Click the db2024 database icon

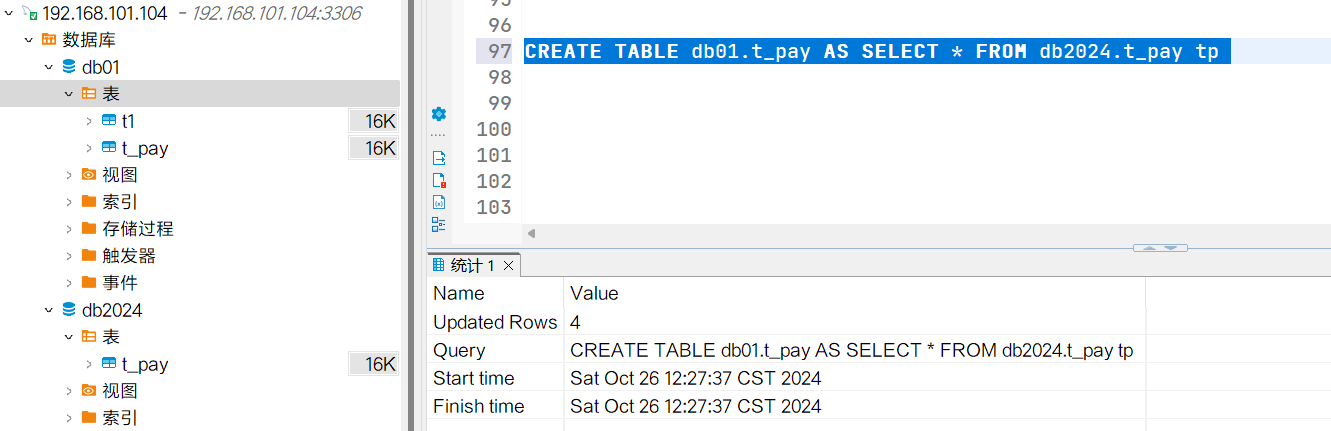click(x=69, y=310)
